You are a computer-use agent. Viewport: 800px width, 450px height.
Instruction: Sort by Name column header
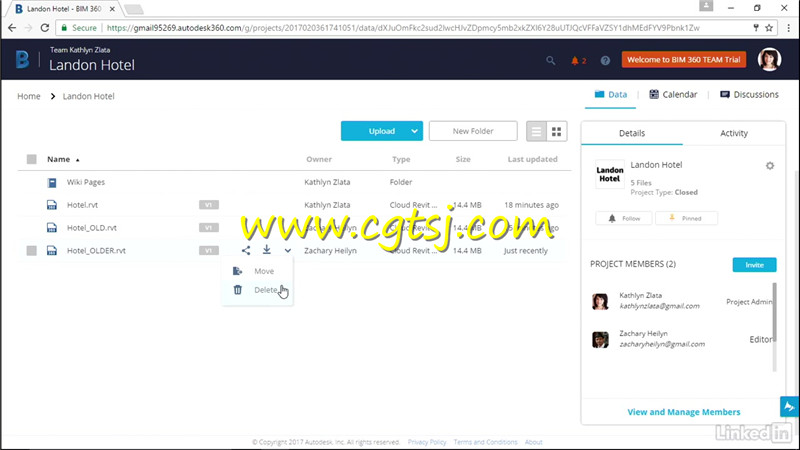(63, 159)
